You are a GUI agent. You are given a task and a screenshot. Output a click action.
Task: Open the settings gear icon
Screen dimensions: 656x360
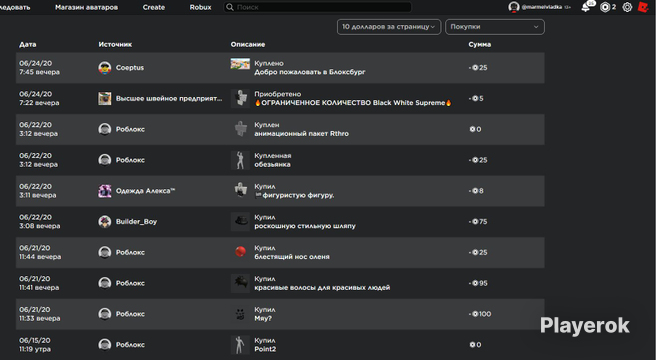627,7
